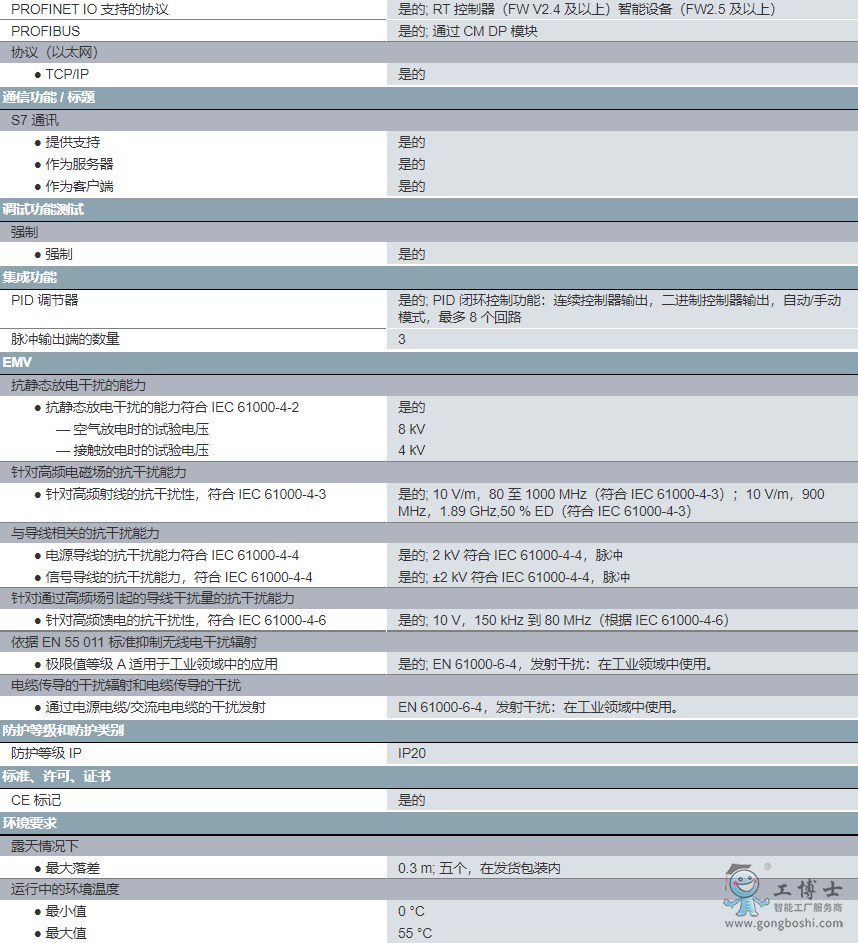Click the value '是的; EN 61000-6-4，发射干扰'
Screen dimensions: 858x943
(556, 665)
